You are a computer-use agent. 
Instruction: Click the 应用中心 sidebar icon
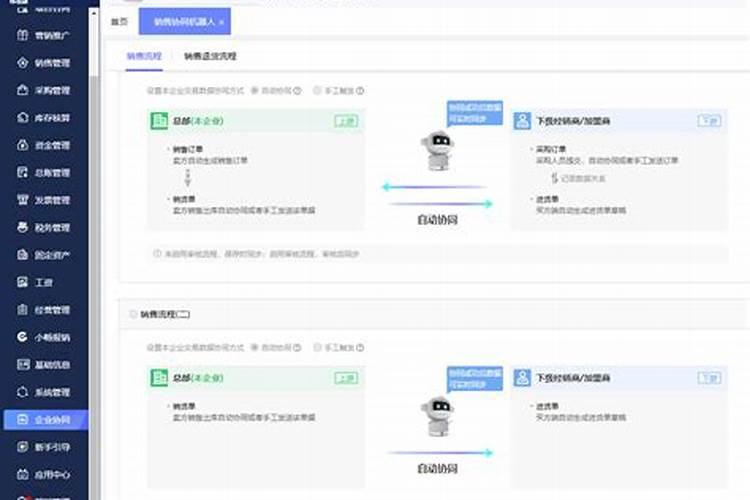click(x=22, y=475)
